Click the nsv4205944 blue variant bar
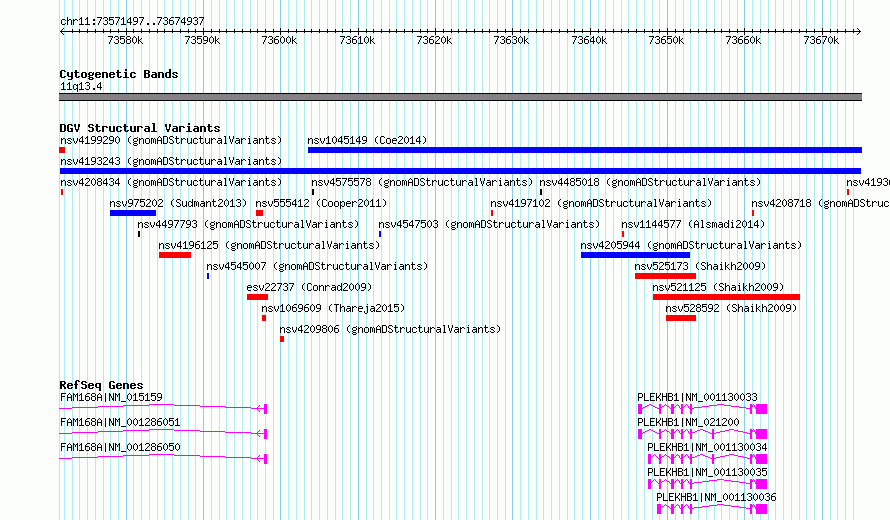This screenshot has width=890, height=520. pyautogui.click(x=635, y=255)
